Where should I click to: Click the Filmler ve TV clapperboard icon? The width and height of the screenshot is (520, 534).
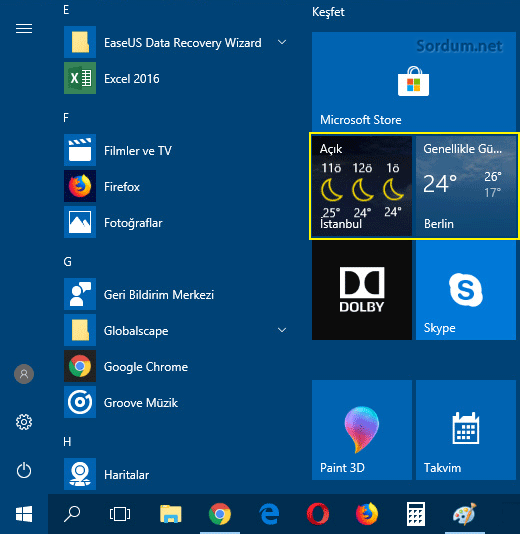[80, 150]
